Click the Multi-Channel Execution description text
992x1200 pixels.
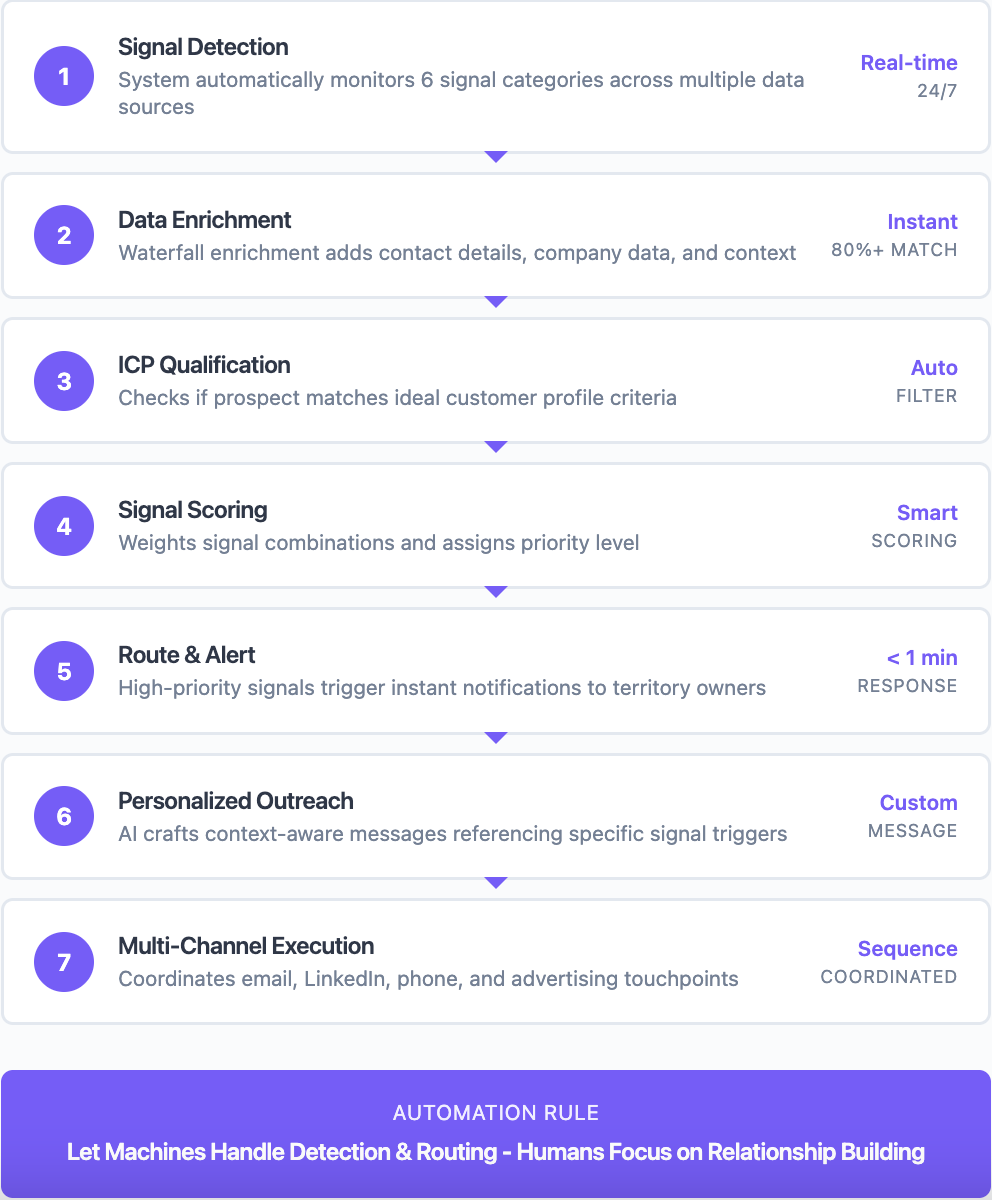(428, 979)
